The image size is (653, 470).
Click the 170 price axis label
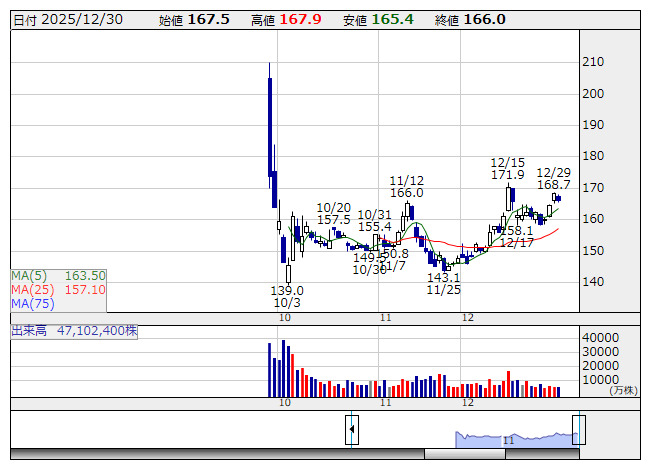593,188
